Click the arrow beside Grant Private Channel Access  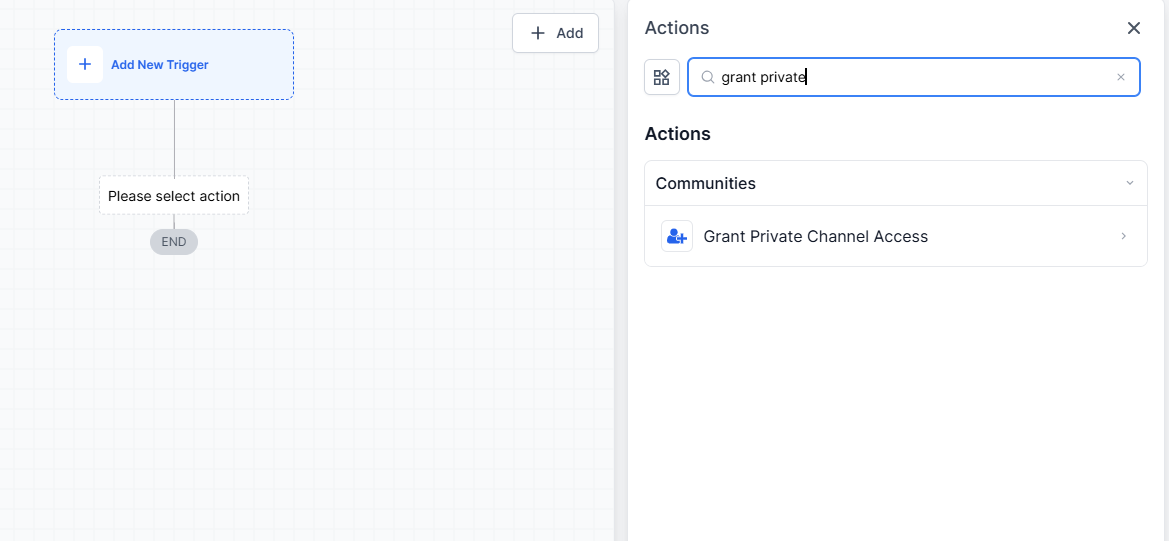click(1123, 236)
